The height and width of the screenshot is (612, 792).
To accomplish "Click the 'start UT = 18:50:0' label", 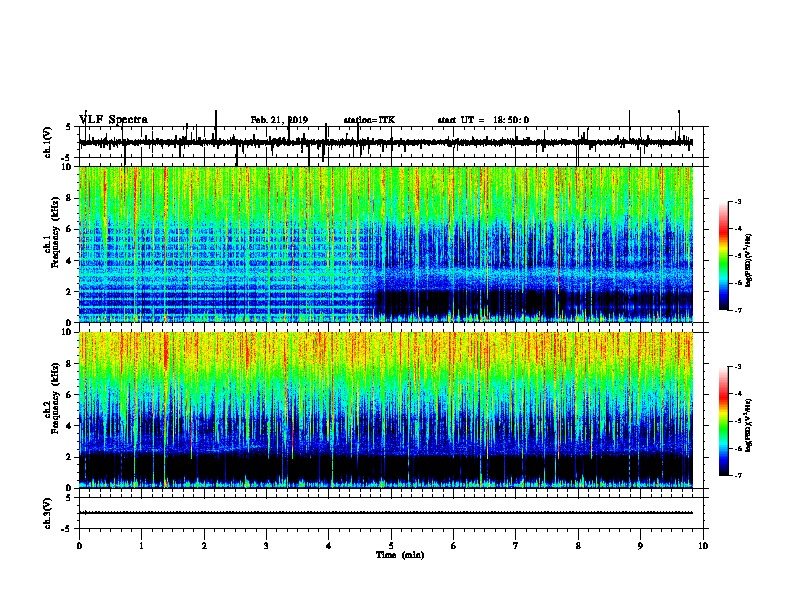I will pos(483,120).
